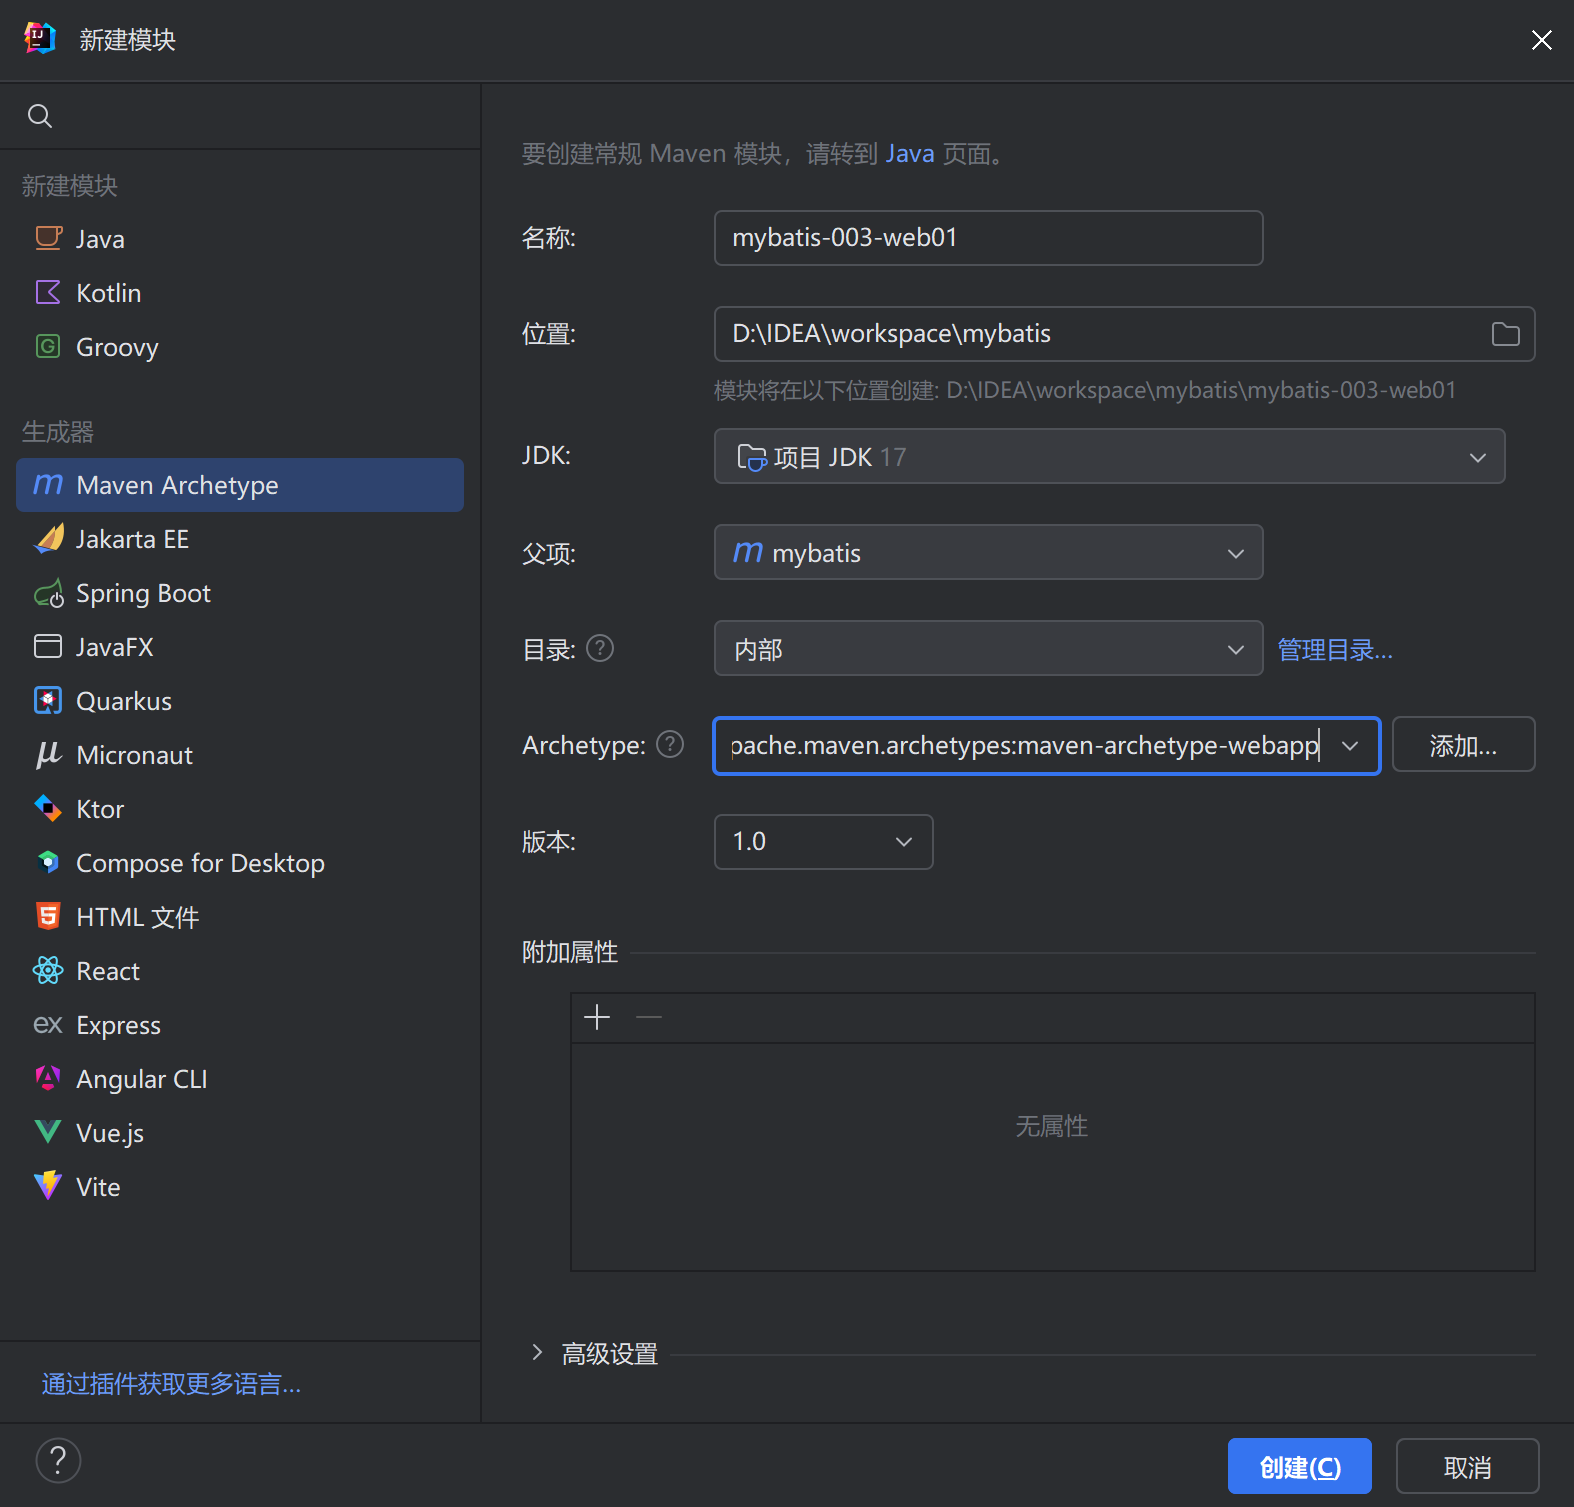Click the 名称 input field
1574x1507 pixels.
[988, 238]
